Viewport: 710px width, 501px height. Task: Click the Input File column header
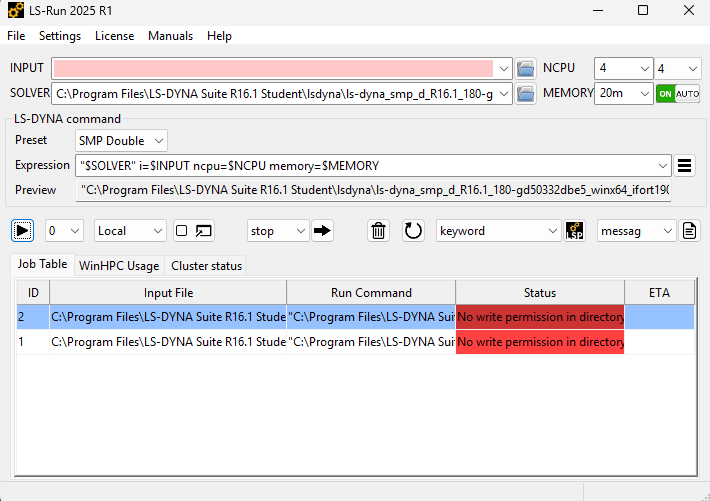pos(168,293)
